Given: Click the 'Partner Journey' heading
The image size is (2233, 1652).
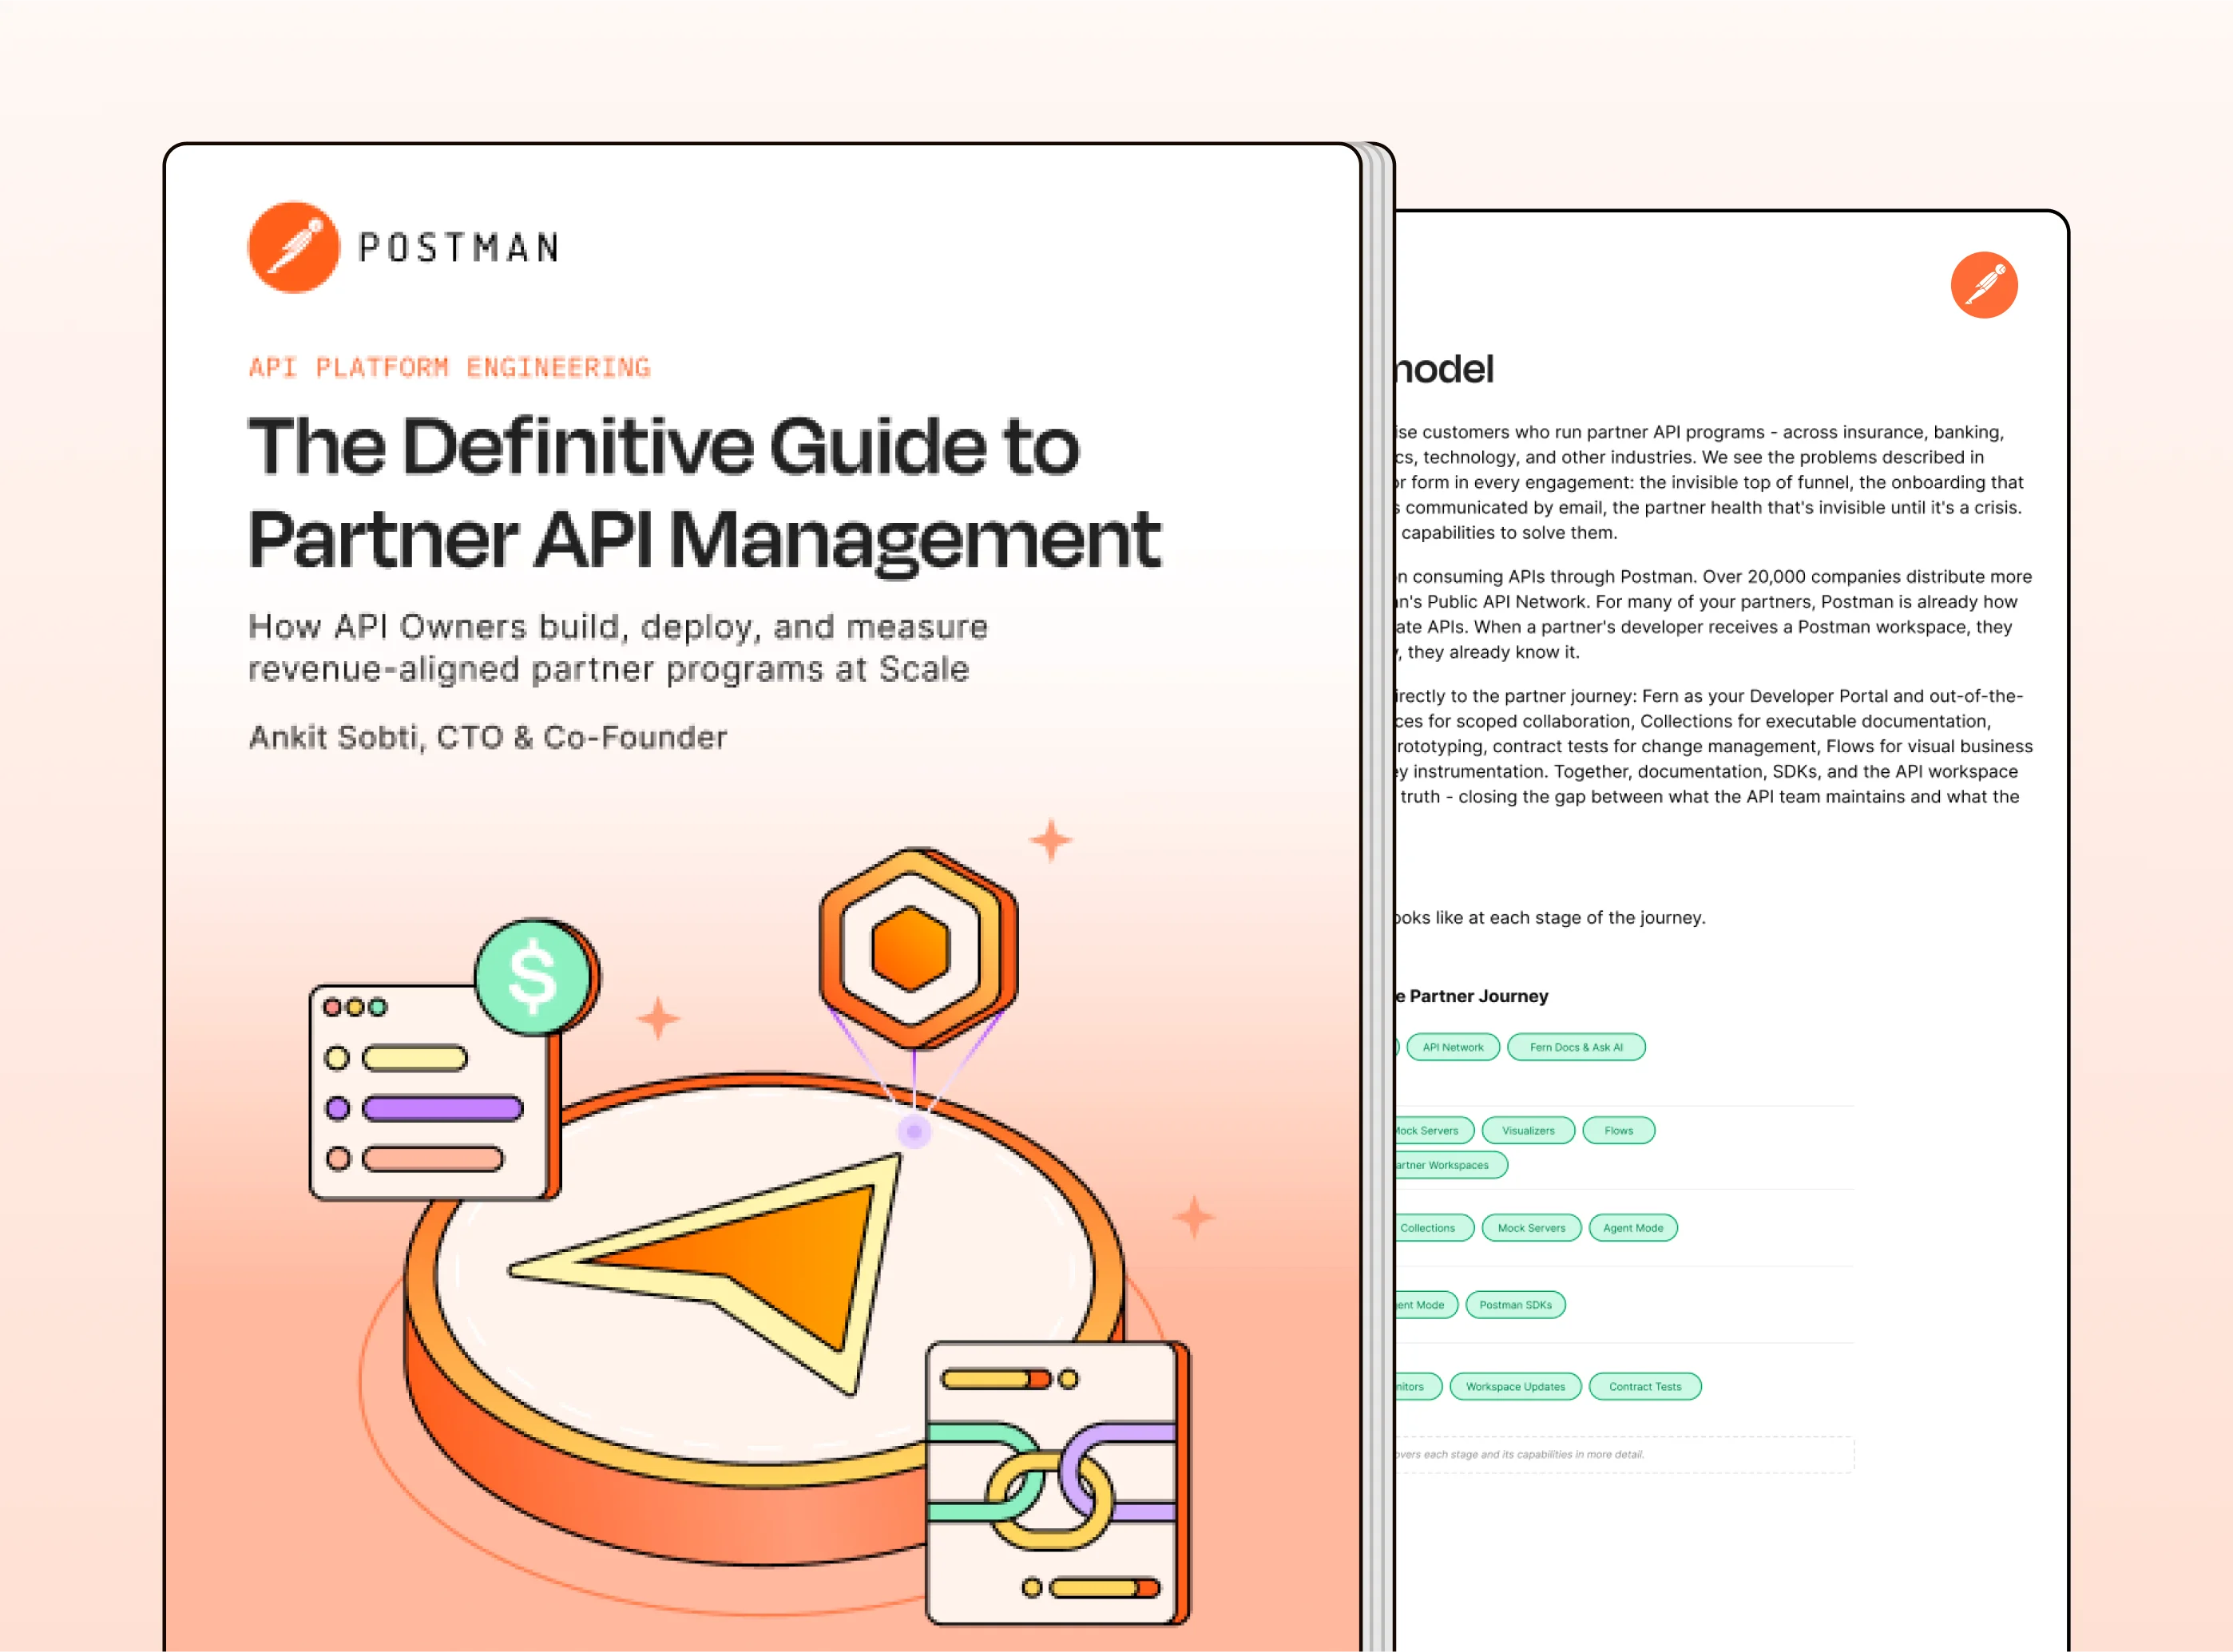Looking at the screenshot, I should [x=1478, y=996].
